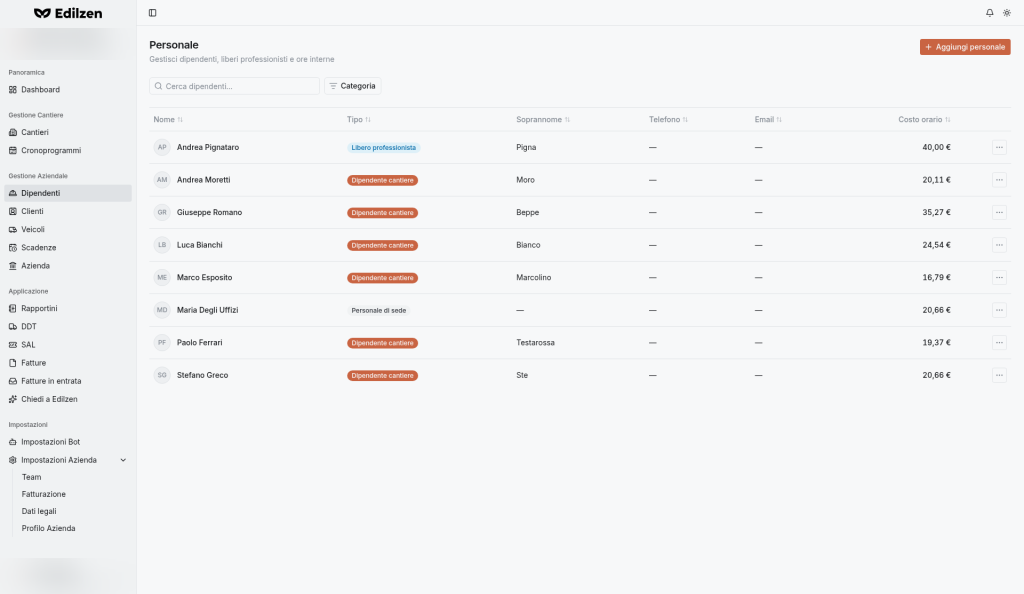The image size is (1024, 594).
Task: Open Dati legali settings sub-item
Action: (39, 511)
